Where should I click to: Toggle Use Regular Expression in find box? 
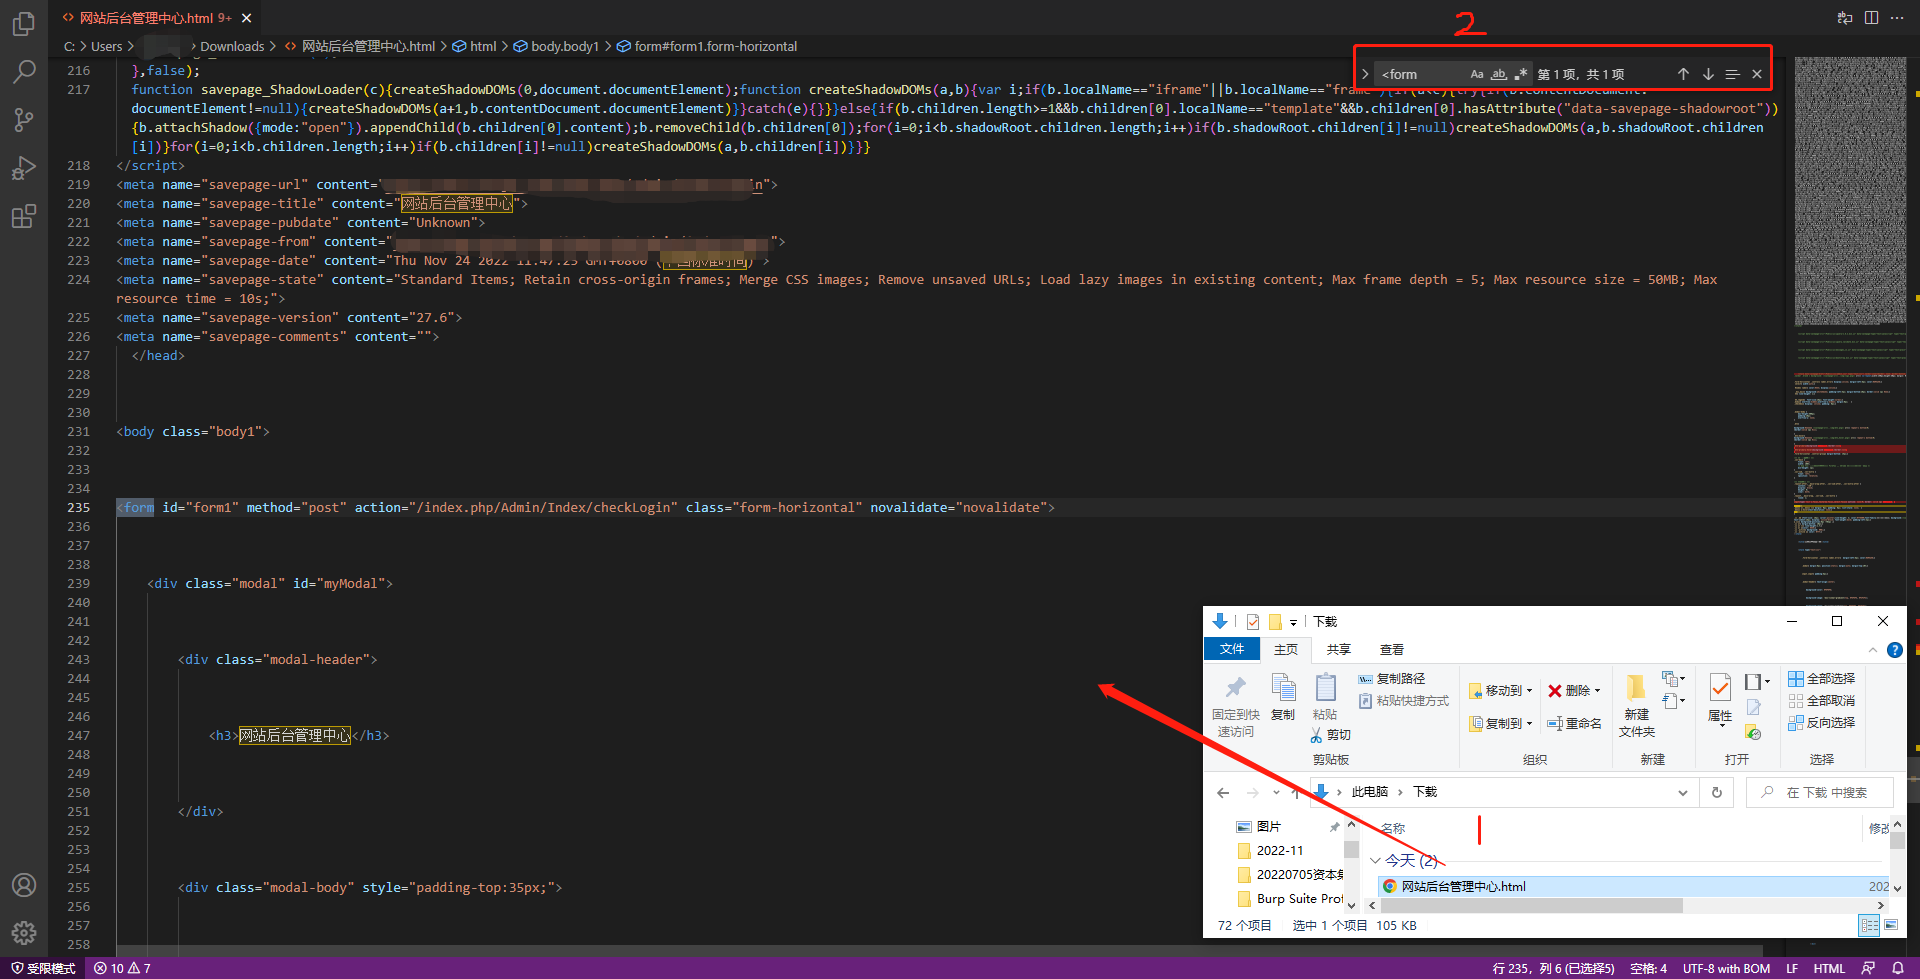click(1520, 74)
